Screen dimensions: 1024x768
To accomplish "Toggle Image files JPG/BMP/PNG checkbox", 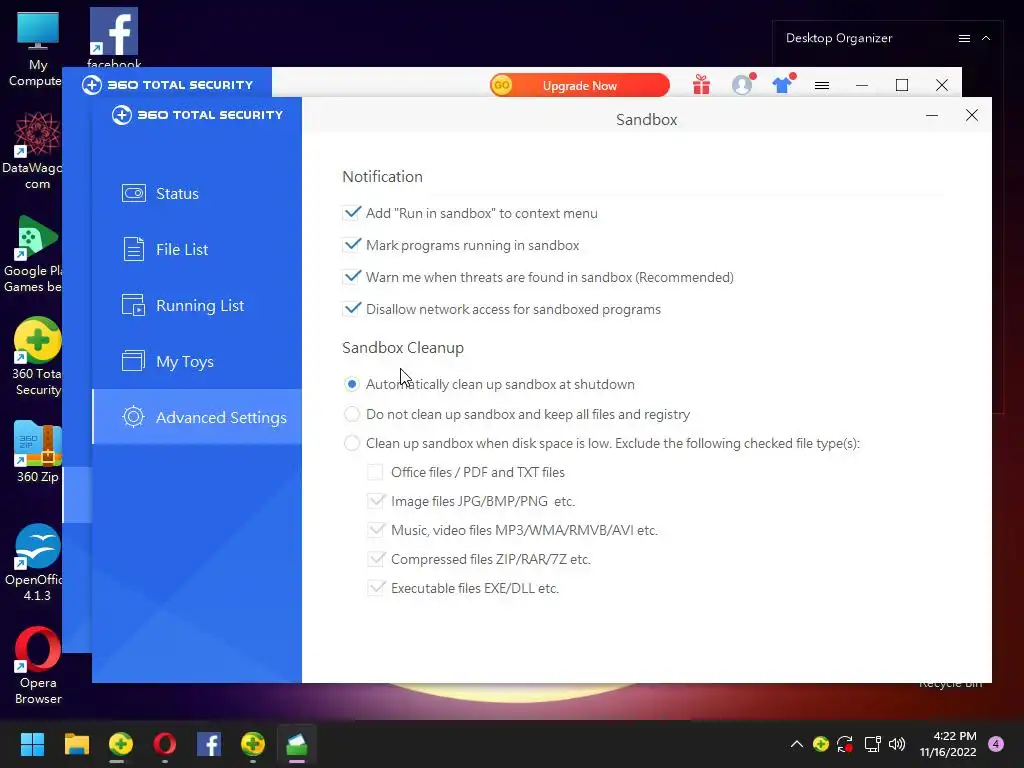I will tap(376, 501).
